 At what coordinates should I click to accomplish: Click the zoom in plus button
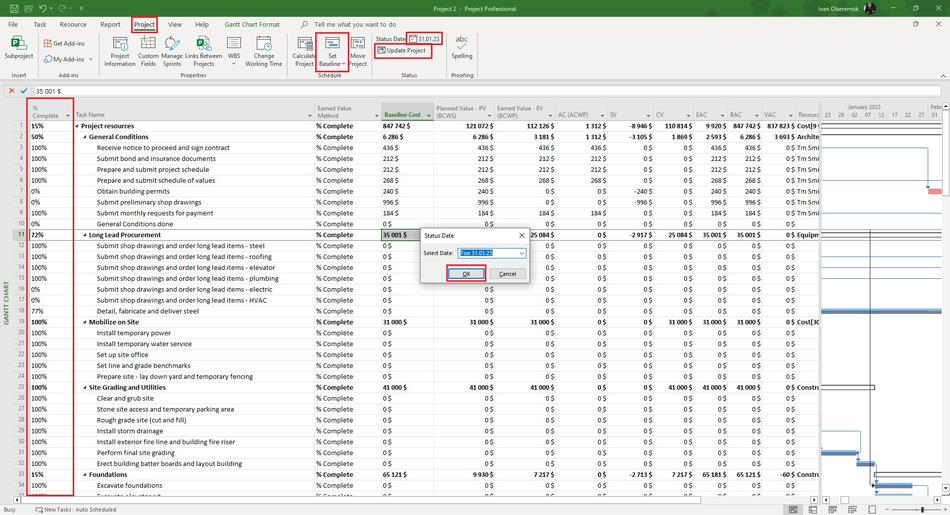point(943,510)
